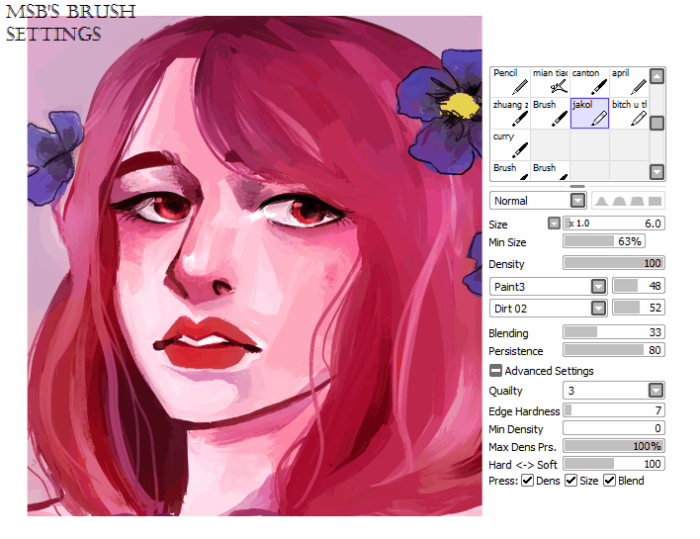Choose the Brush preset directly beneath curry
Screen dimensions: 700x539
pos(510,171)
